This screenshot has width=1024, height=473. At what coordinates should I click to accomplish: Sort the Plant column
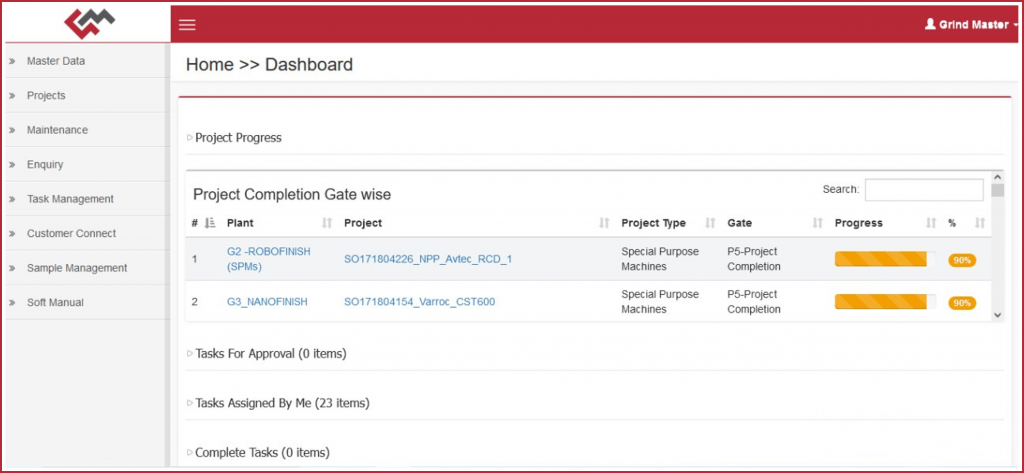tap(327, 223)
